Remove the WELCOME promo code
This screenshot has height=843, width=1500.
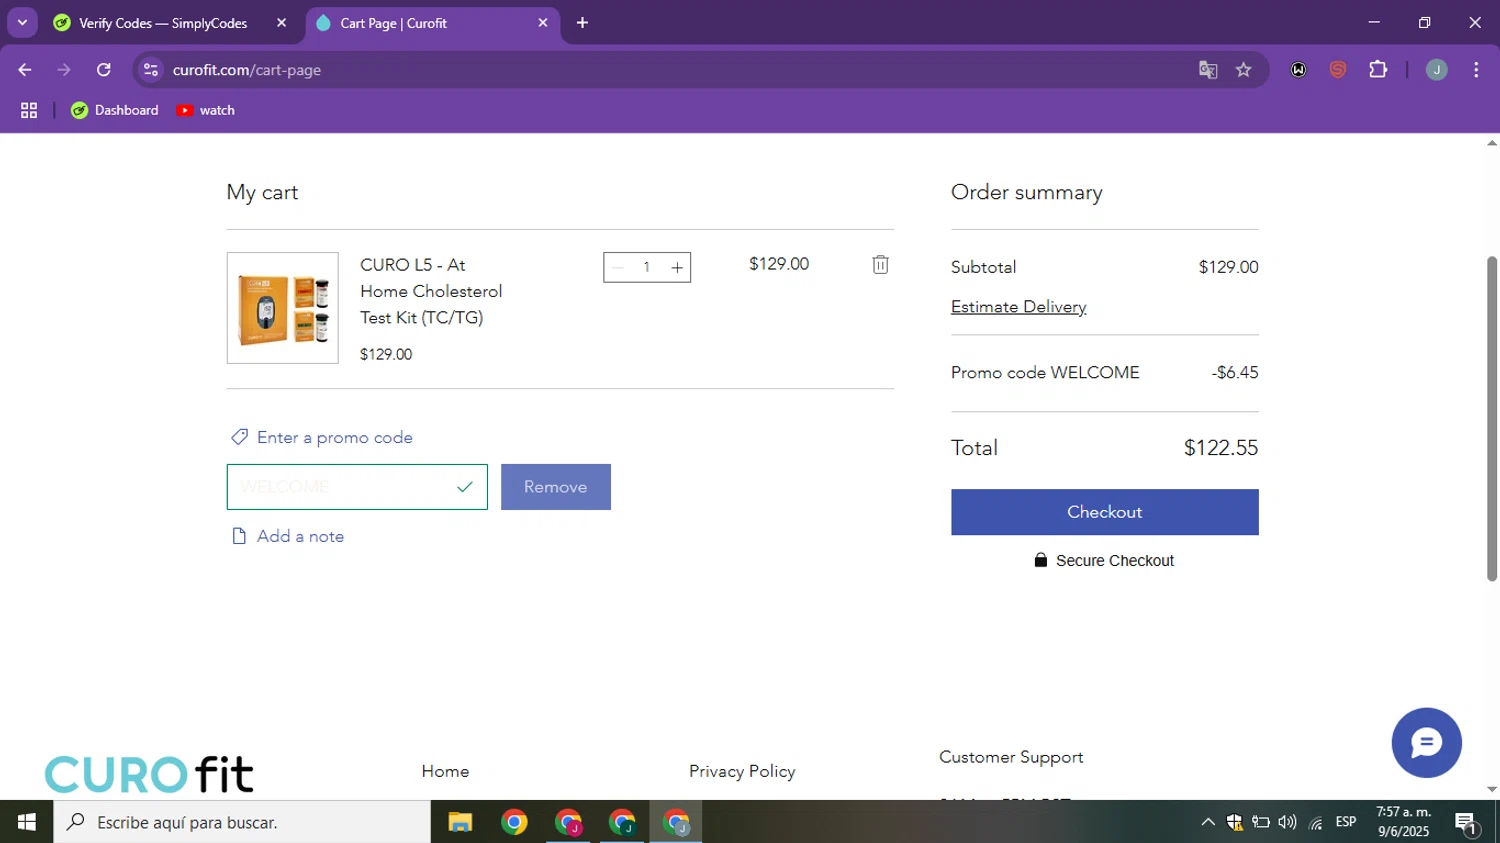[x=556, y=487]
